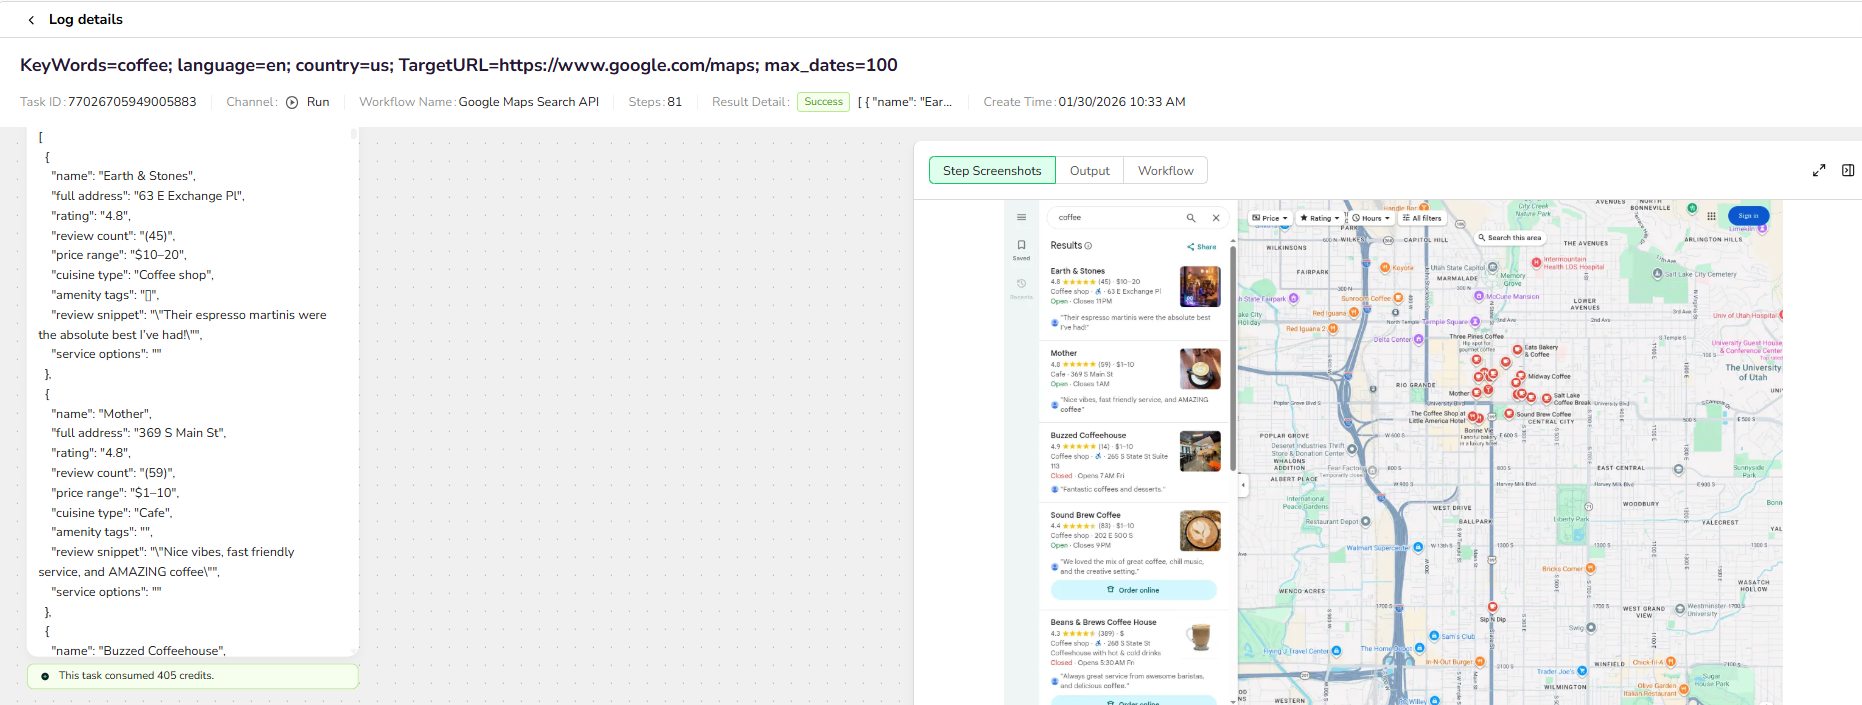1862x705 pixels.
Task: Open the Saved places bookmark icon
Action: tap(1021, 247)
